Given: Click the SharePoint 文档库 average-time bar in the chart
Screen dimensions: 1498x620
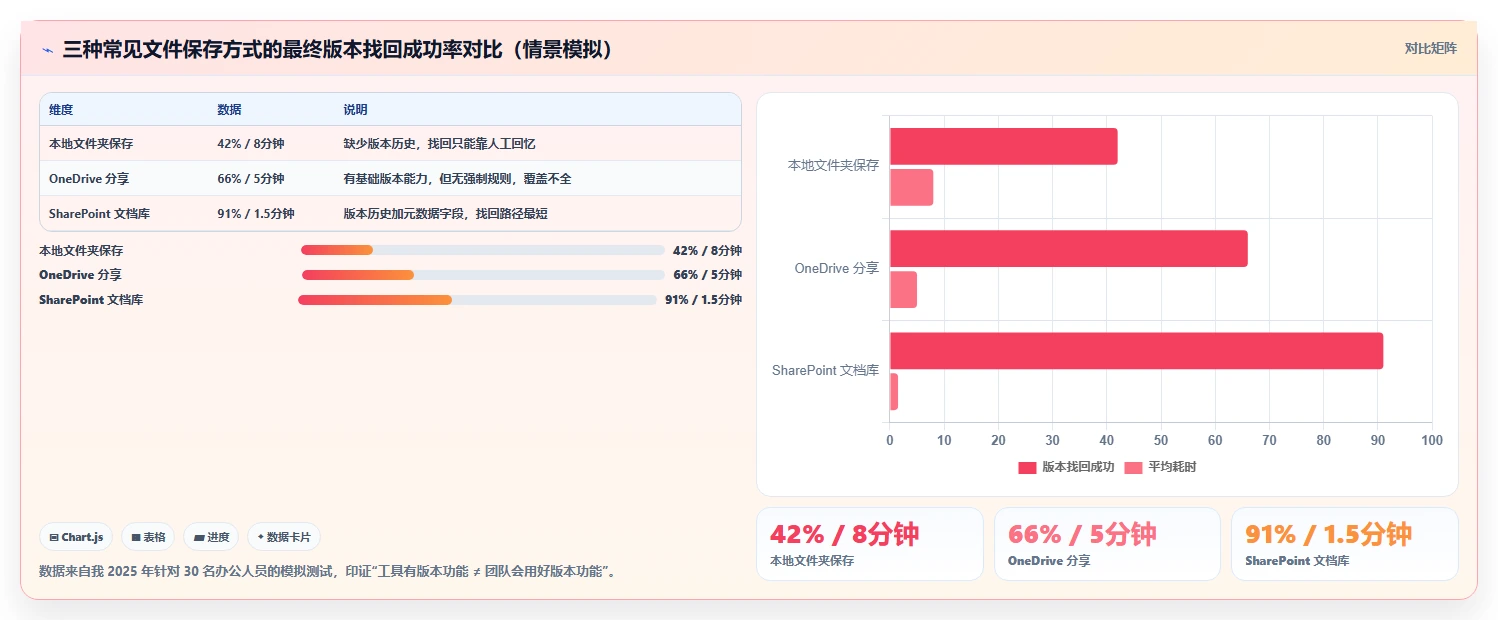Looking at the screenshot, I should (x=894, y=391).
